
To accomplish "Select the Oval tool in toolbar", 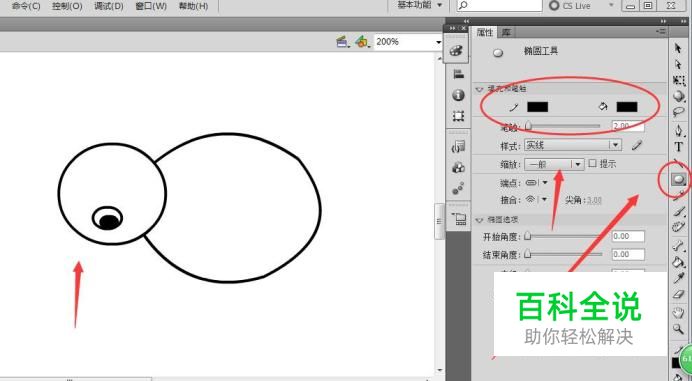I will pos(678,179).
